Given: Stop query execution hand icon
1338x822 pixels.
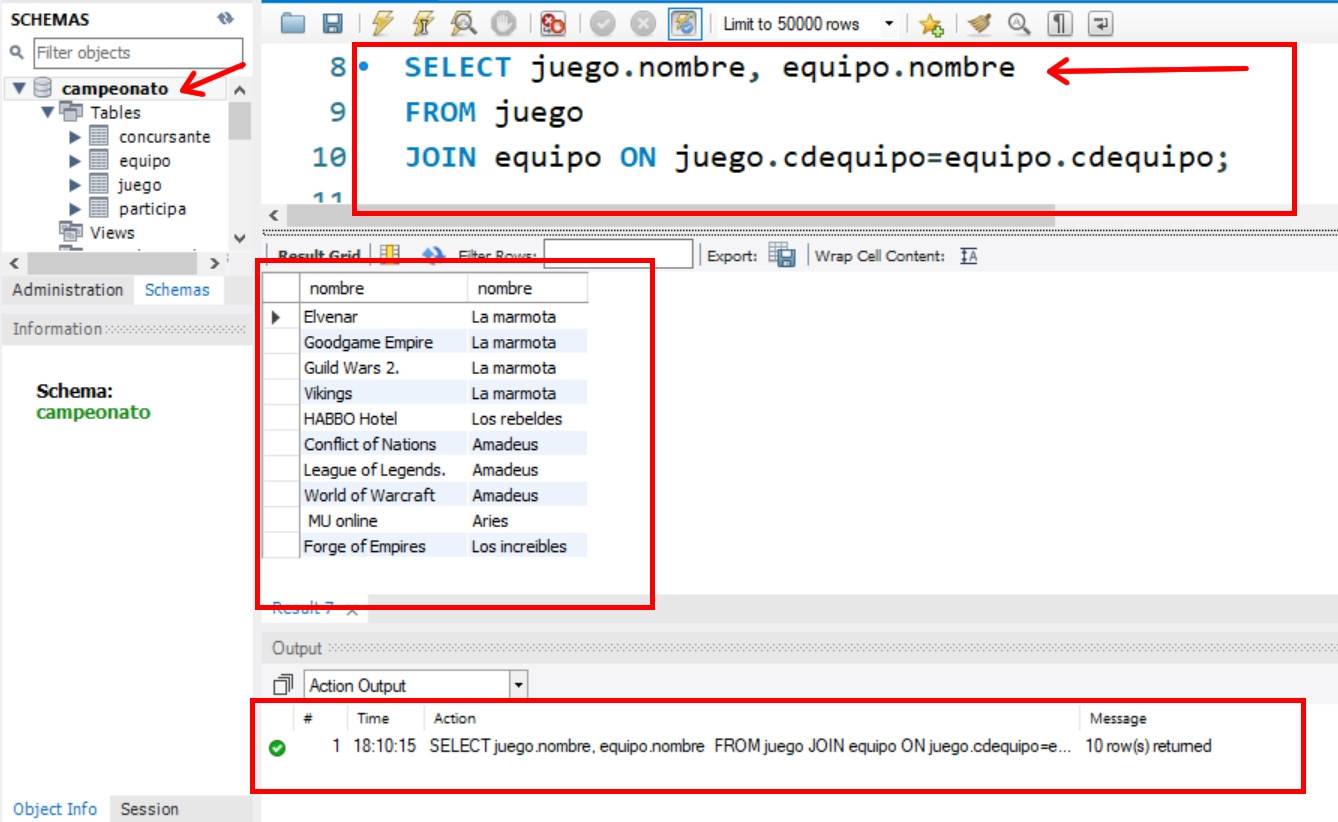Looking at the screenshot, I should [506, 24].
